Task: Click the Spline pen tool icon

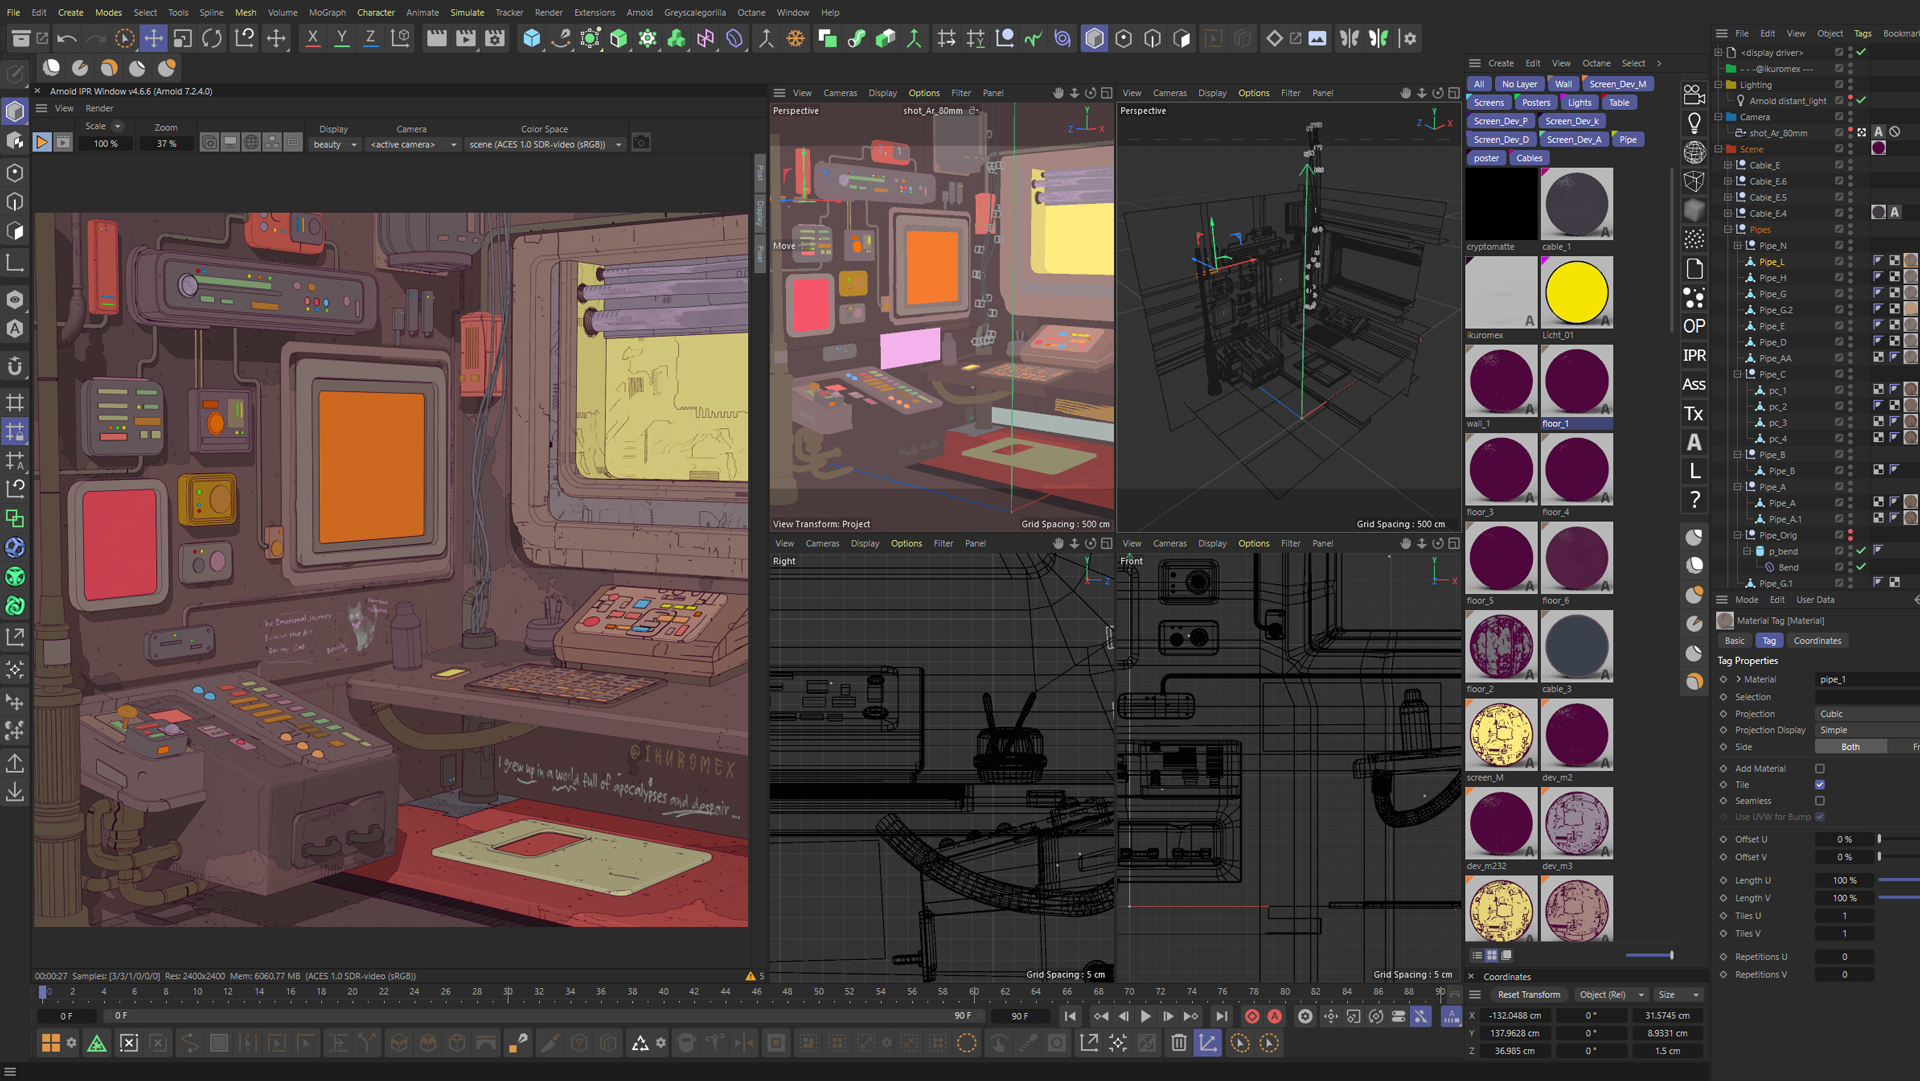Action: [x=561, y=38]
